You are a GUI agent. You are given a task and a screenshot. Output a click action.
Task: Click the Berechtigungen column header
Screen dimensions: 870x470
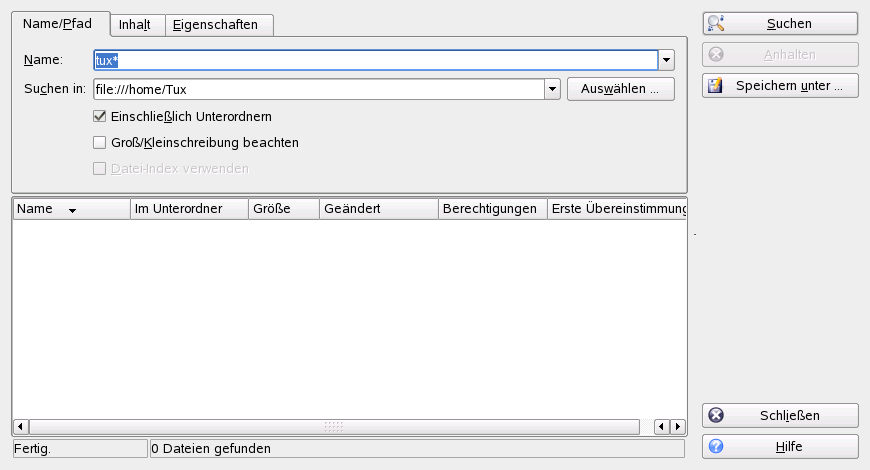pyautogui.click(x=493, y=209)
